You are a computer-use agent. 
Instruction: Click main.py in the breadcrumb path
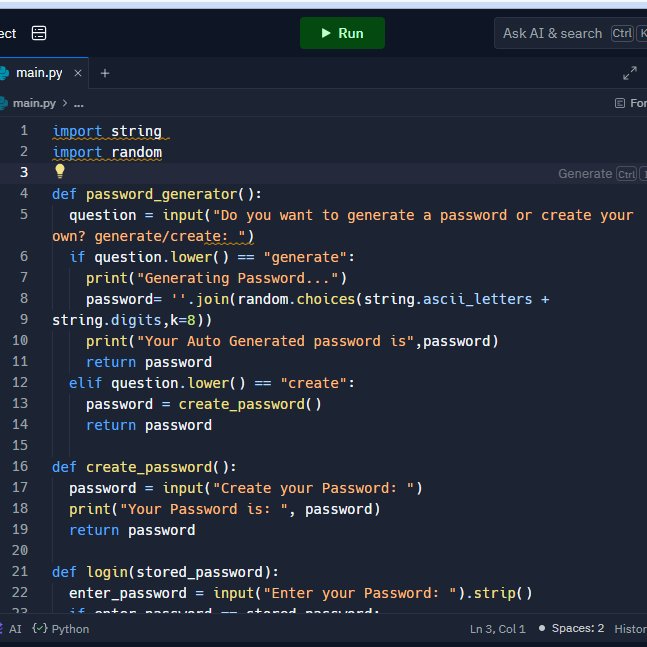click(x=34, y=103)
